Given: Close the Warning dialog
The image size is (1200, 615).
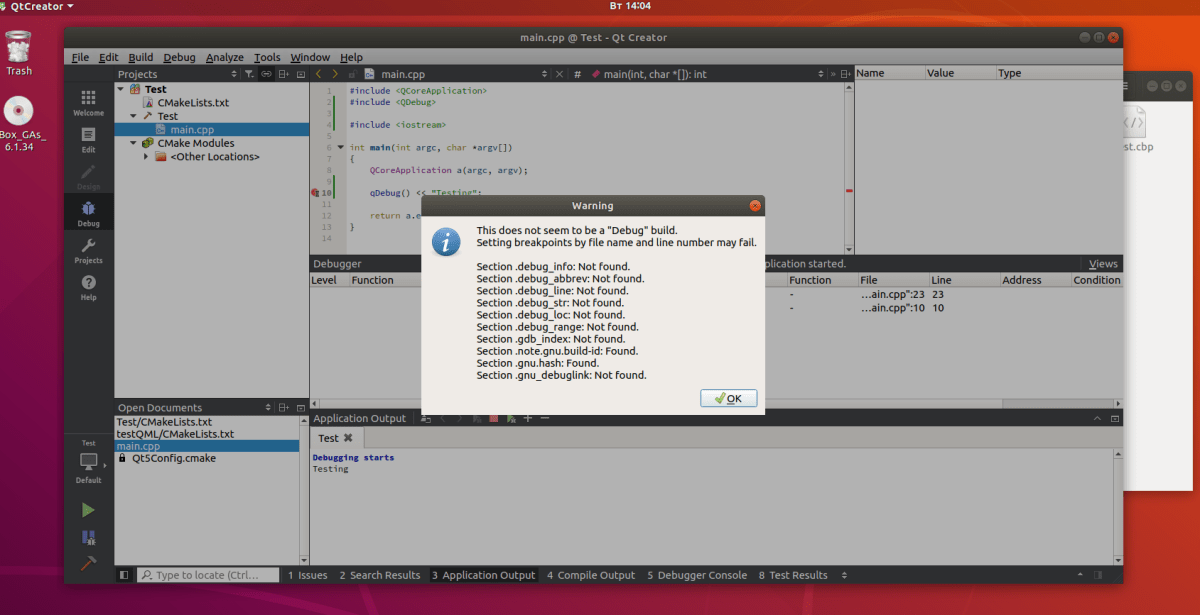Looking at the screenshot, I should pos(755,206).
